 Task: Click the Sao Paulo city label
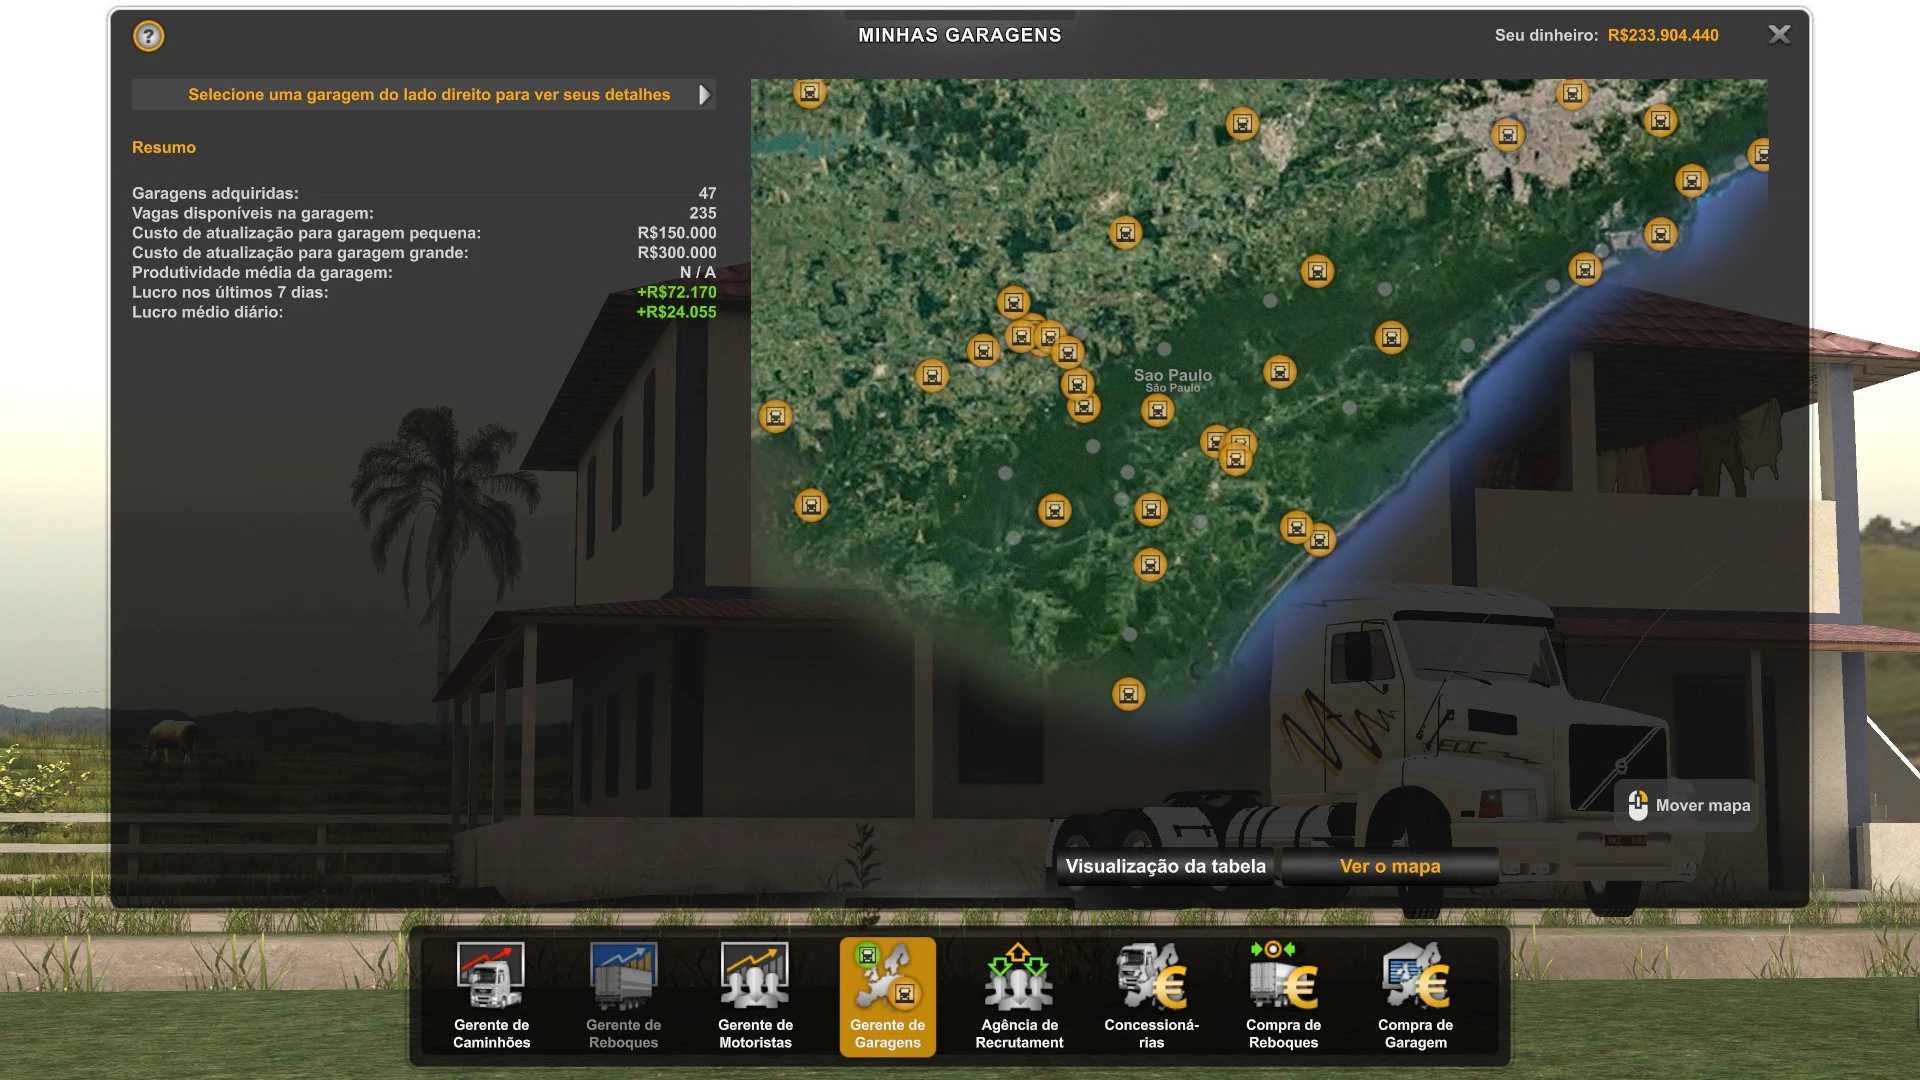click(x=1172, y=376)
